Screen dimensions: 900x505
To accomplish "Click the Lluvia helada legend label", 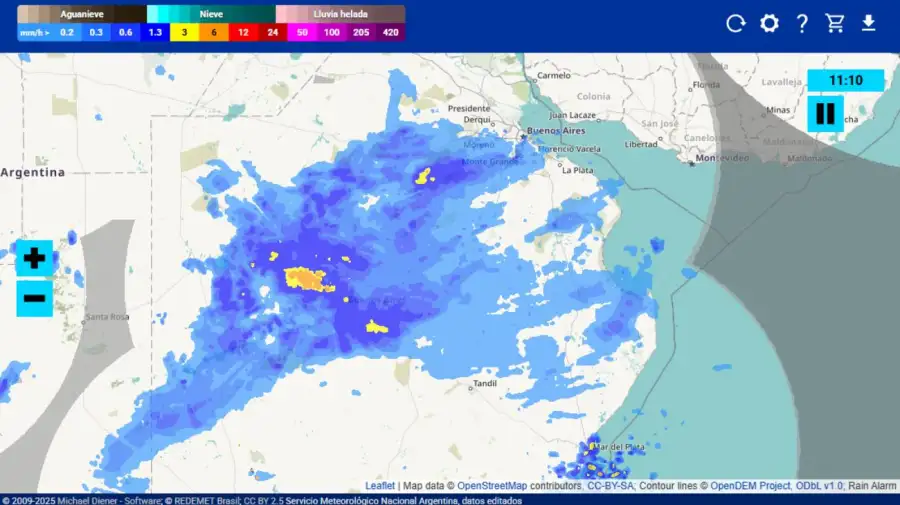I will point(340,14).
